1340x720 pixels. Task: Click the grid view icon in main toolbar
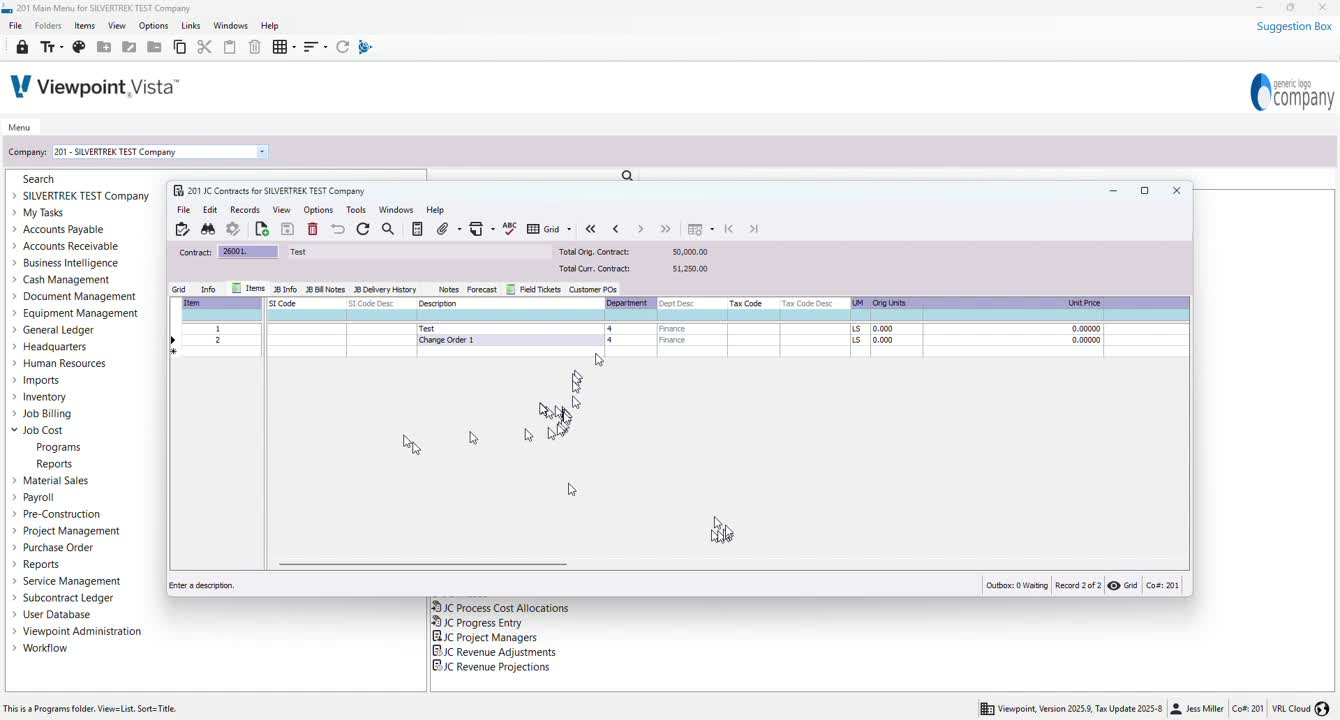click(280, 47)
